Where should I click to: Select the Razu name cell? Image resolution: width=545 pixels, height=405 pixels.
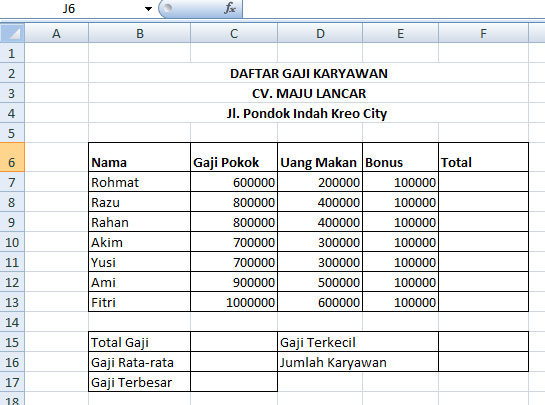[139, 202]
